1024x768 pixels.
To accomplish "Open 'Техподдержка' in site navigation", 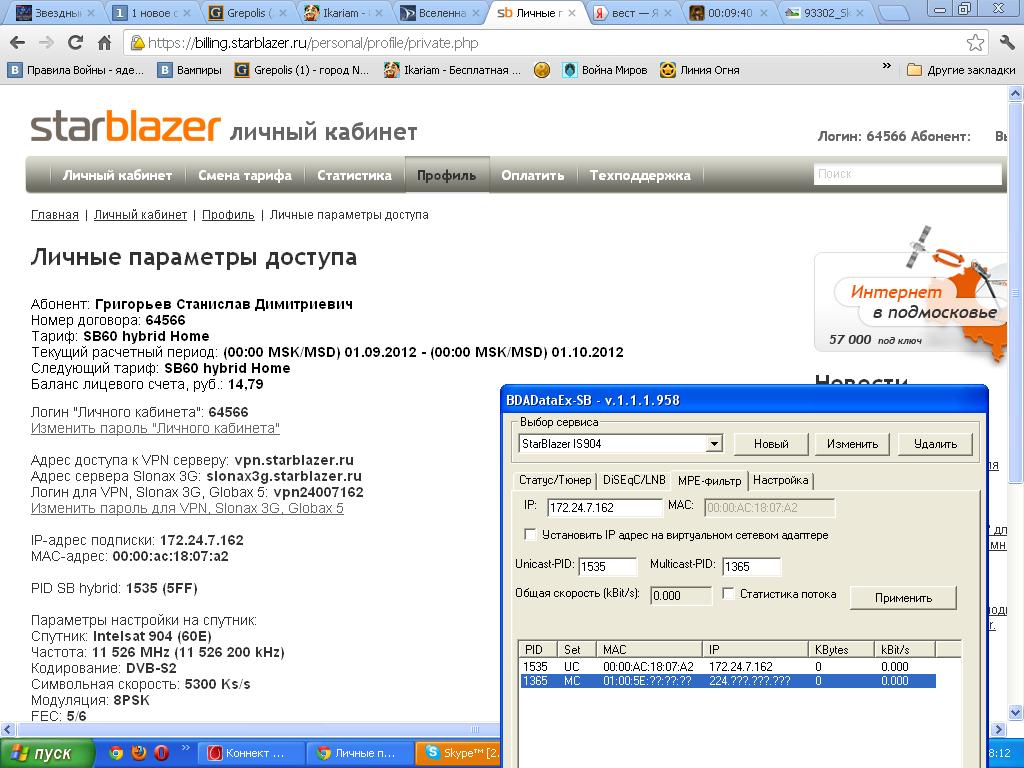I will click(640, 175).
